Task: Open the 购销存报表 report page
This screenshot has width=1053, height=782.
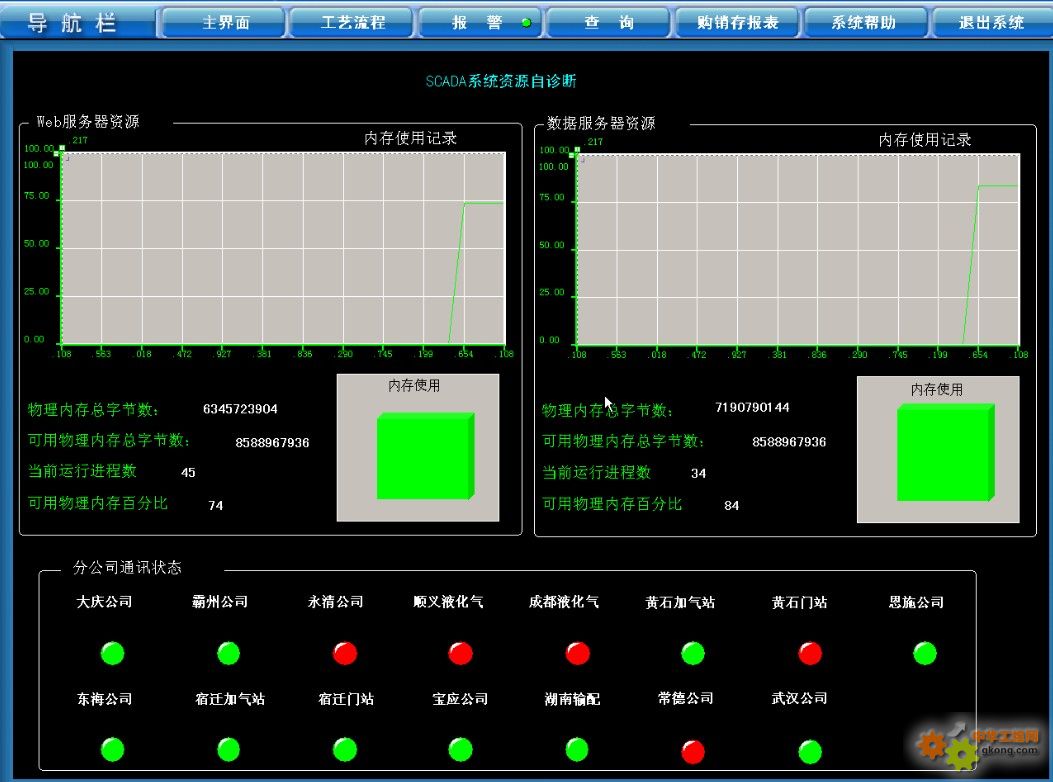Action: (737, 23)
